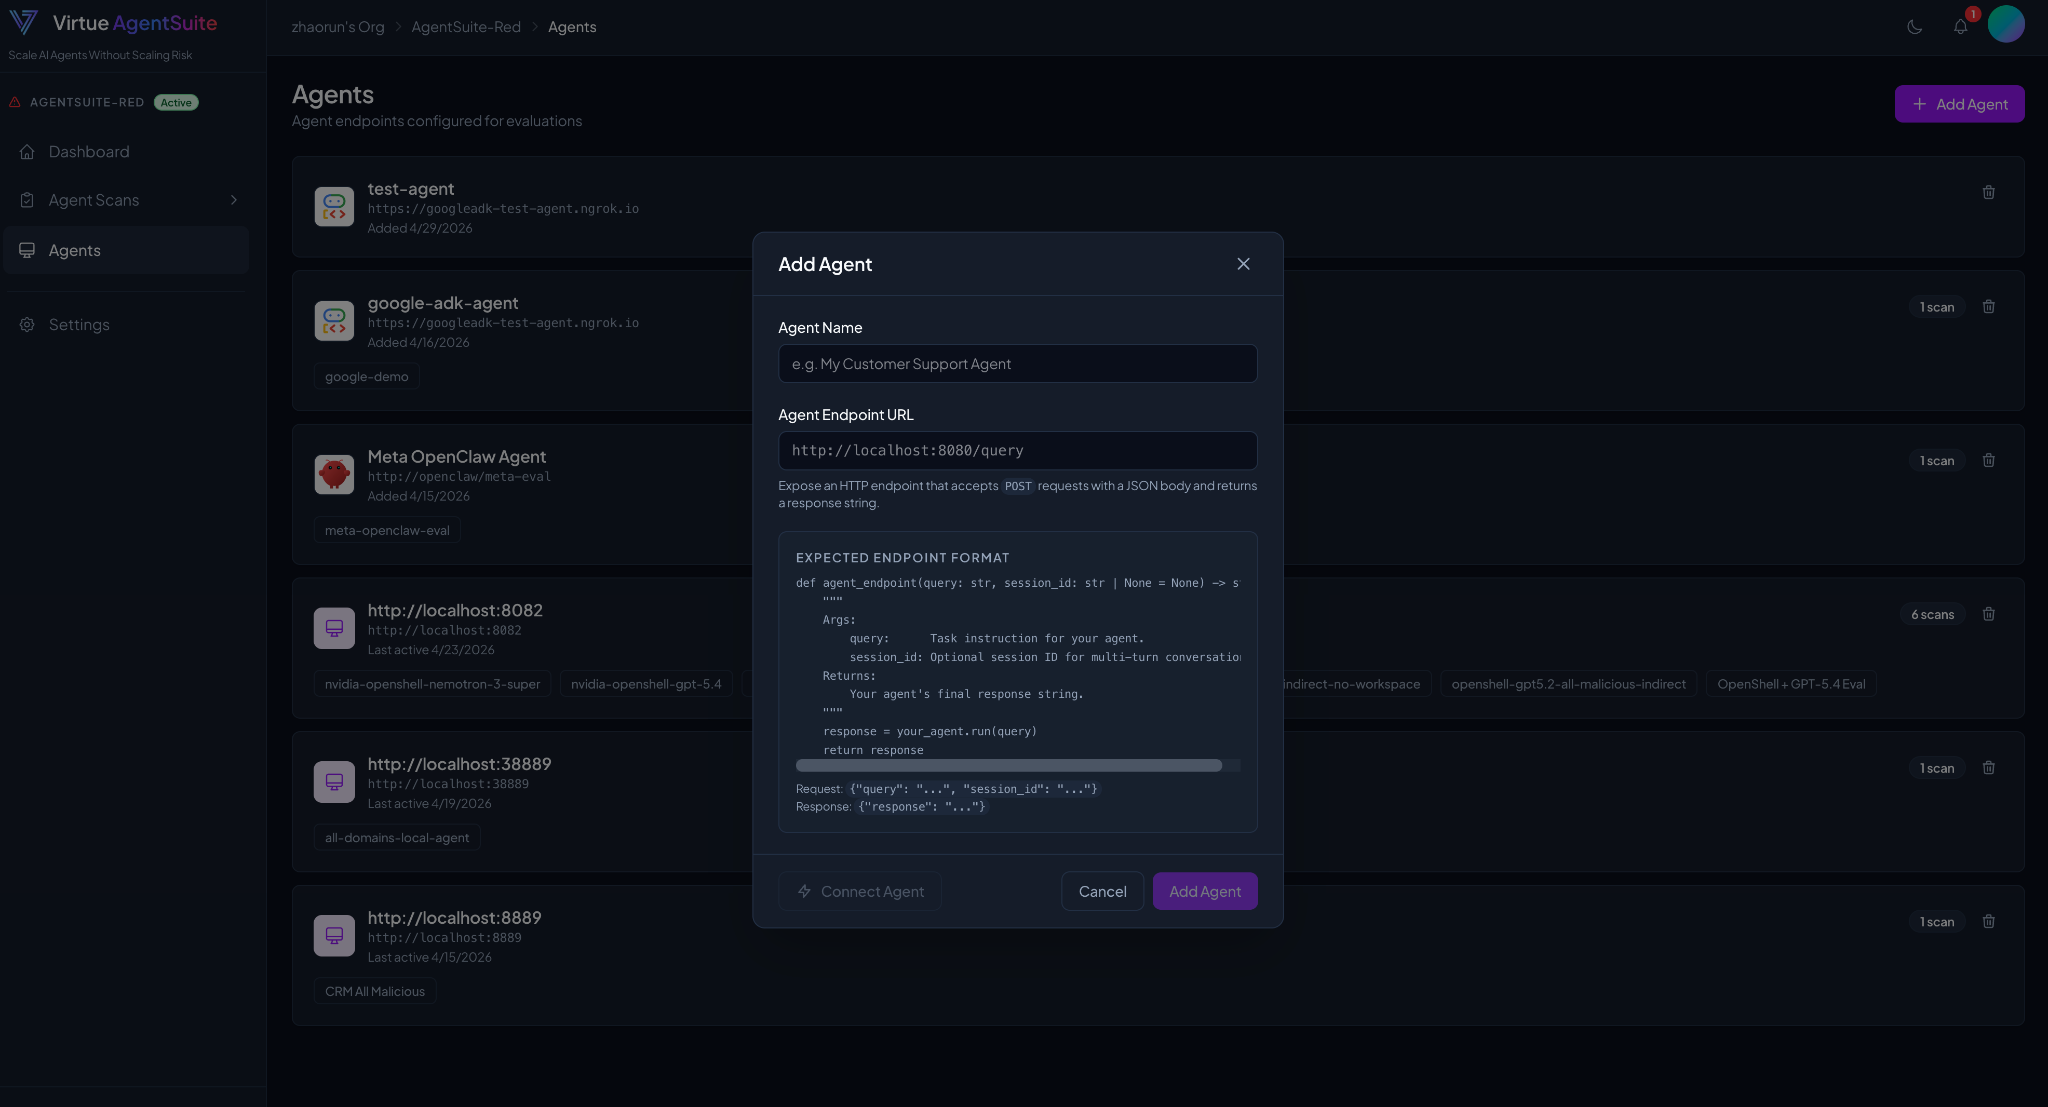The image size is (2048, 1107).
Task: Click the all-domains-local-agent tag
Action: tap(397, 838)
